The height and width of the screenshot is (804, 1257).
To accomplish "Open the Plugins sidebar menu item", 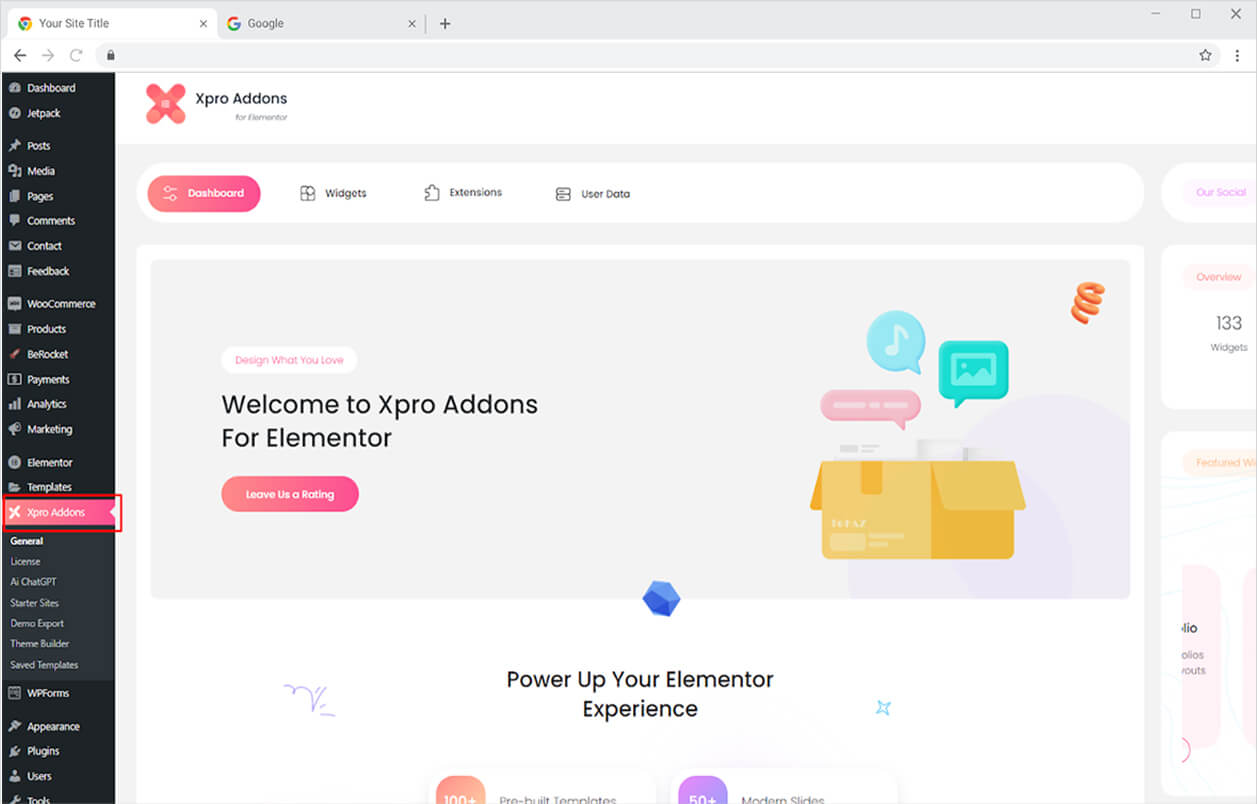I will click(x=43, y=751).
